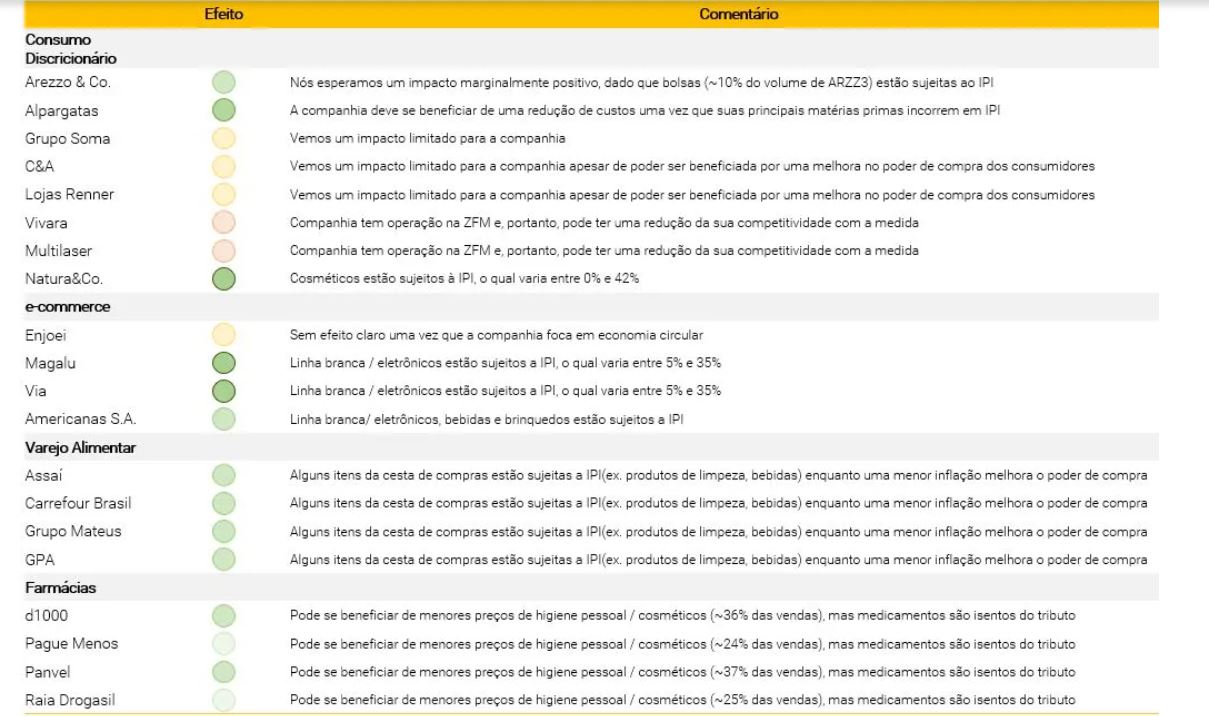Click the Multilaser effect color dot

click(224, 250)
